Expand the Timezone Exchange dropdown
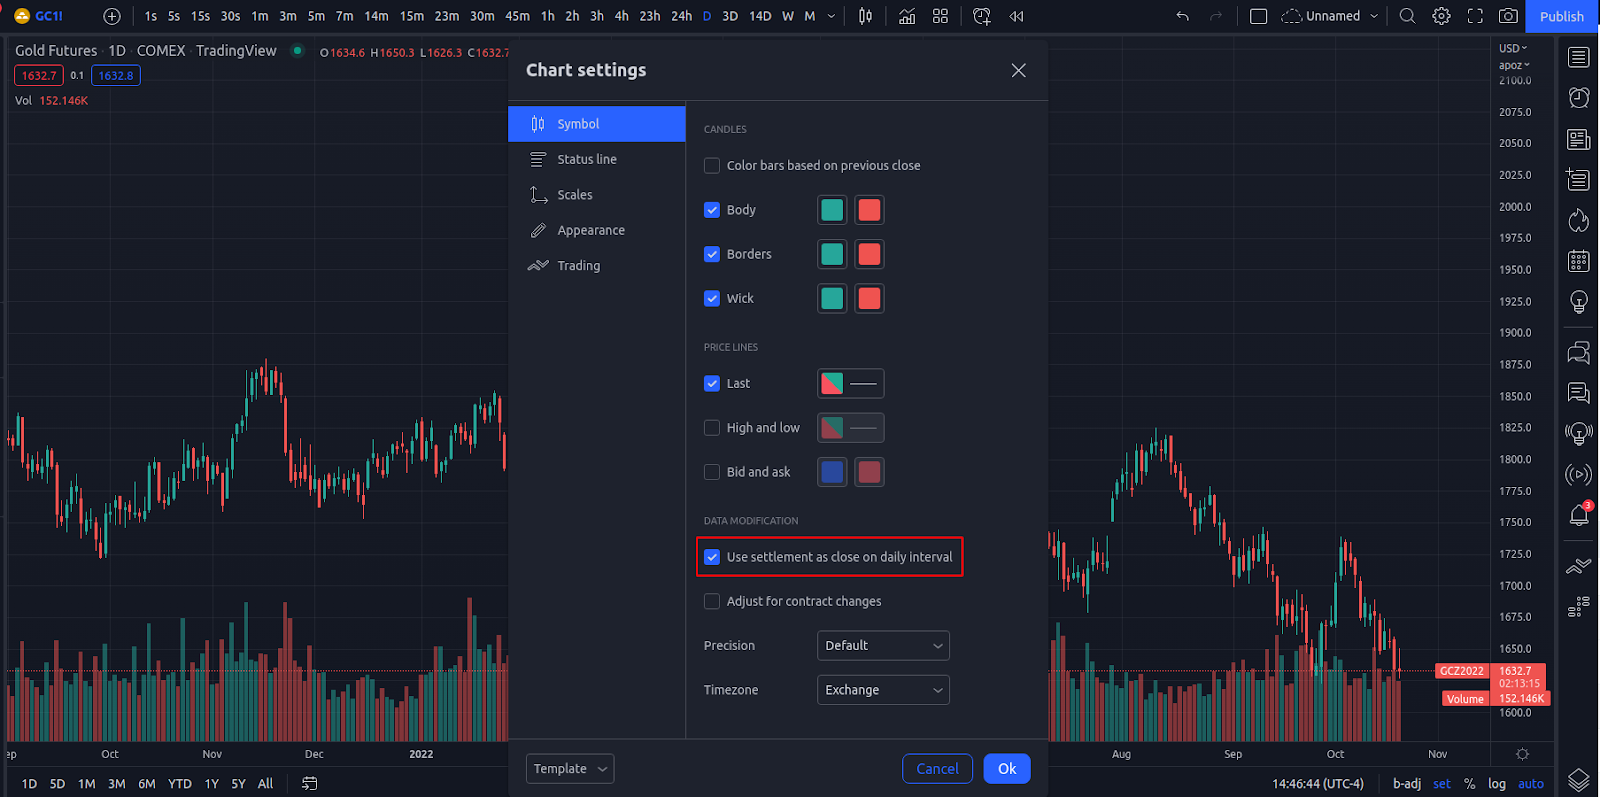The width and height of the screenshot is (1600, 797). [882, 690]
